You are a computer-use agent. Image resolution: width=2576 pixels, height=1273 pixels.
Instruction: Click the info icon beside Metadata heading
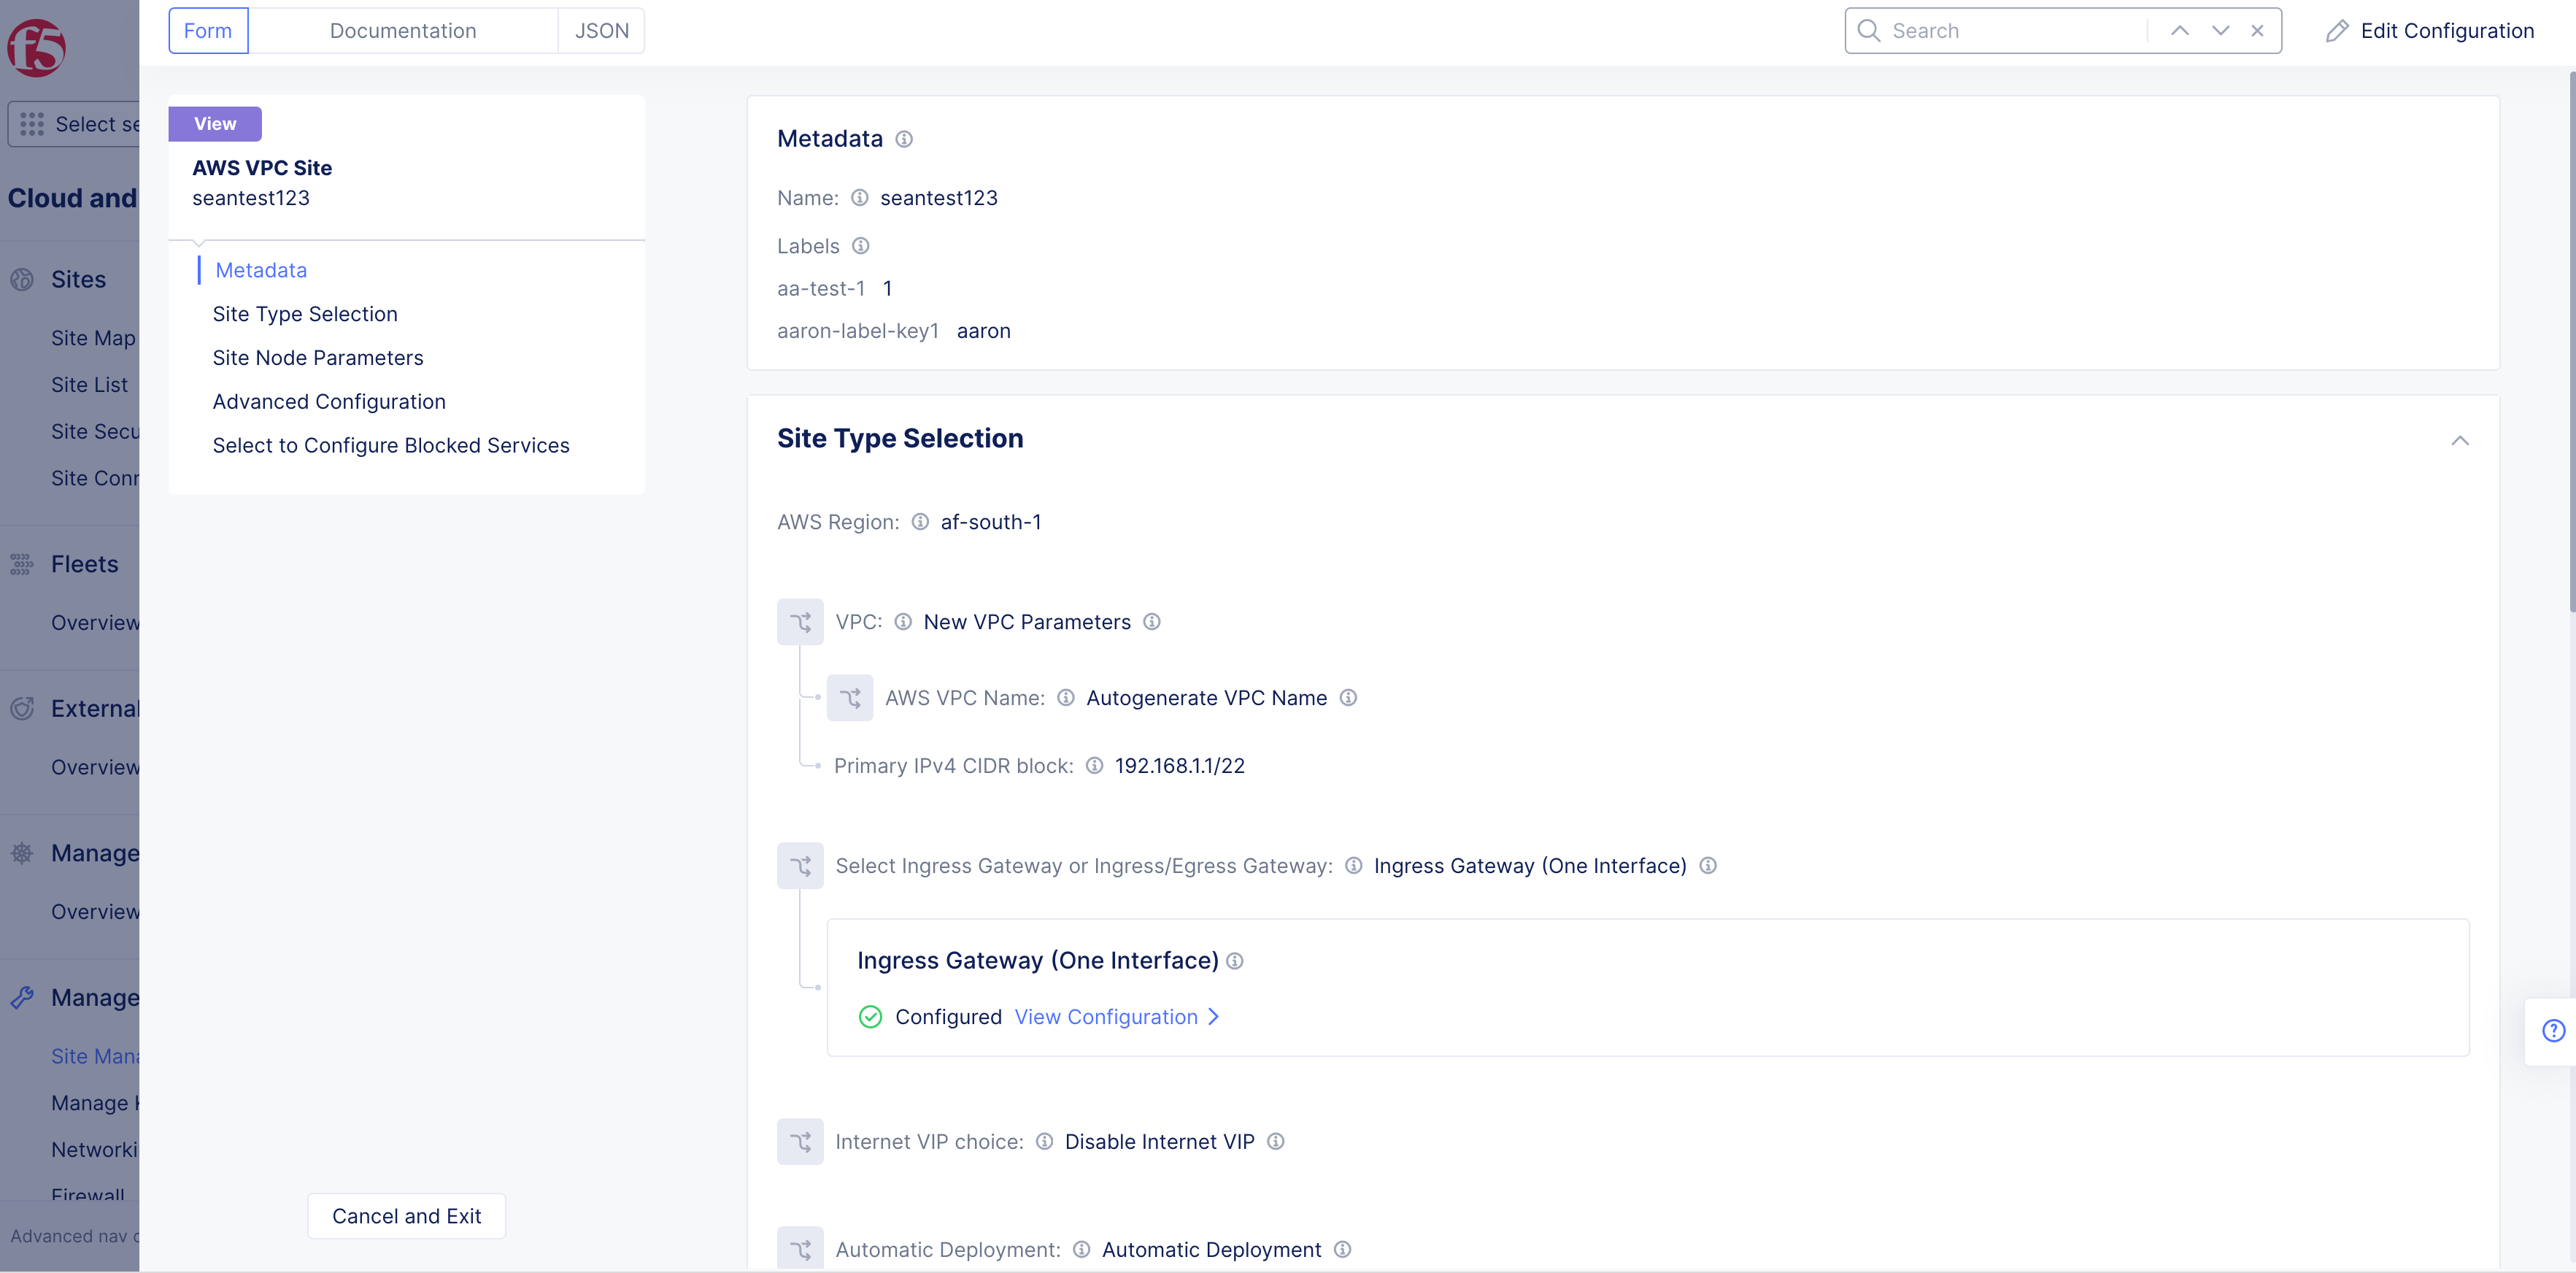[904, 139]
